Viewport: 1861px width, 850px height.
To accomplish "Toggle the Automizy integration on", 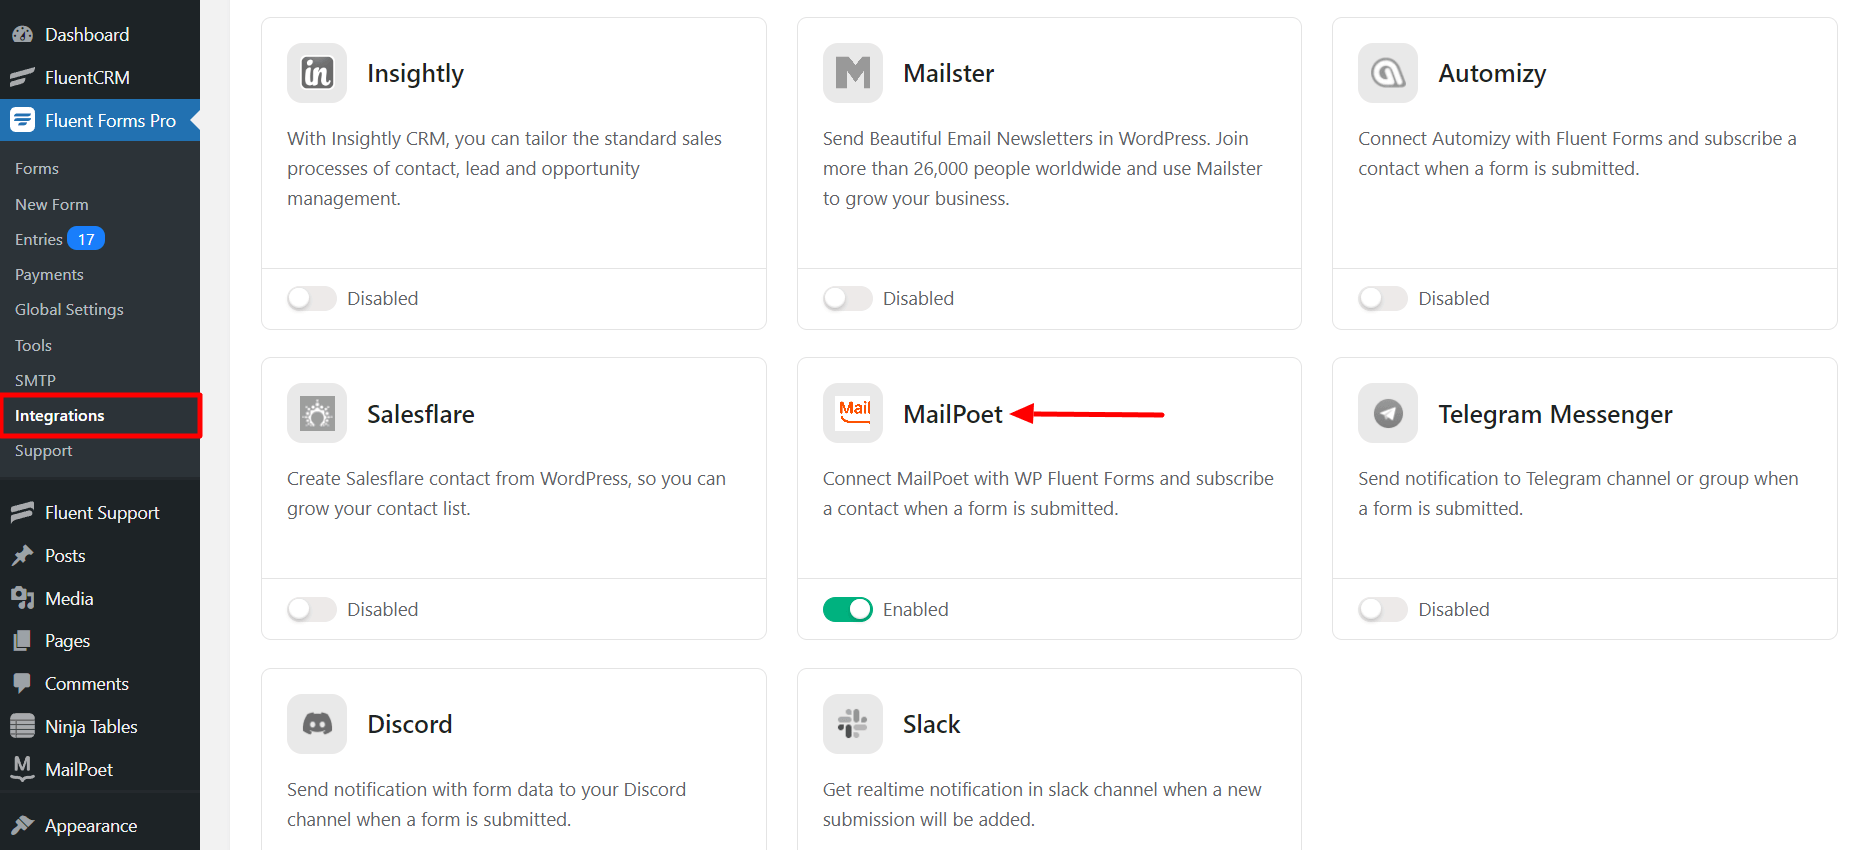I will pos(1383,299).
